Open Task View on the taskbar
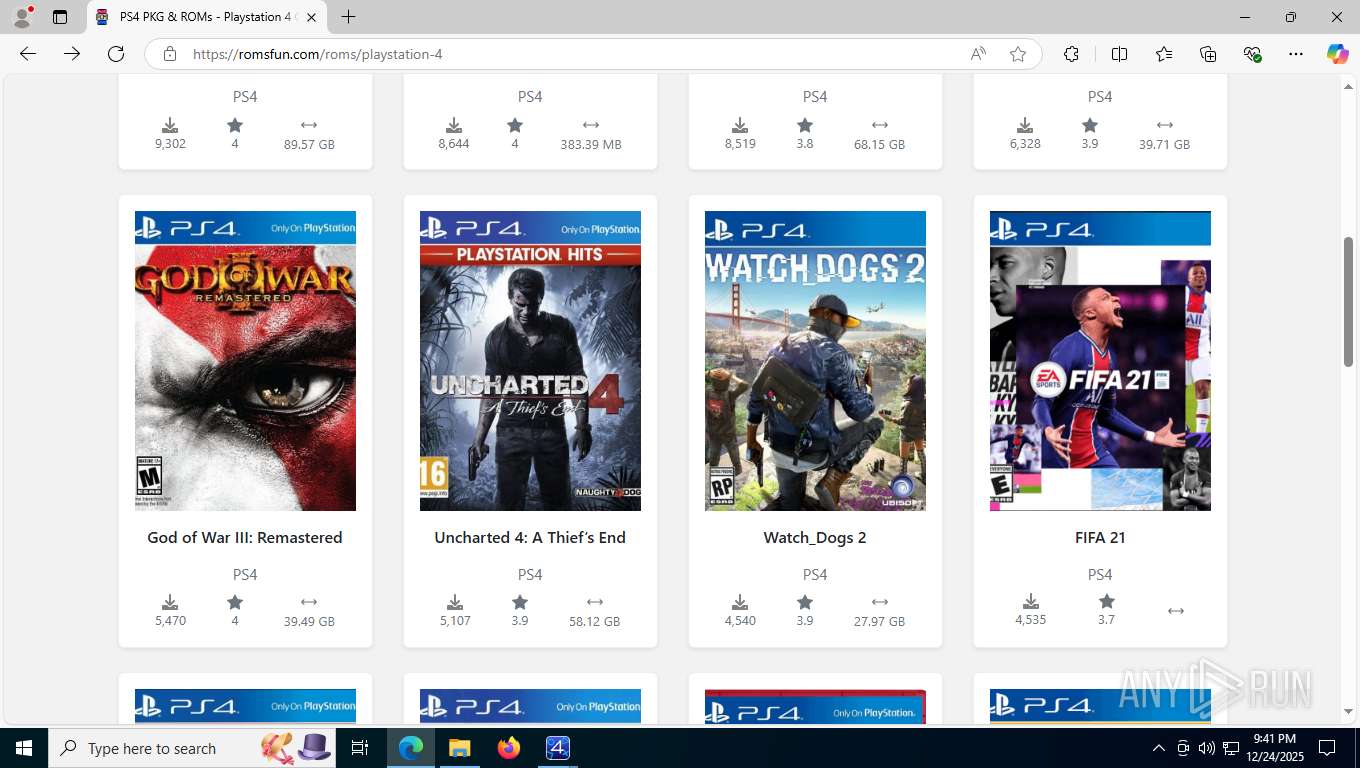This screenshot has width=1360, height=768. (360, 748)
